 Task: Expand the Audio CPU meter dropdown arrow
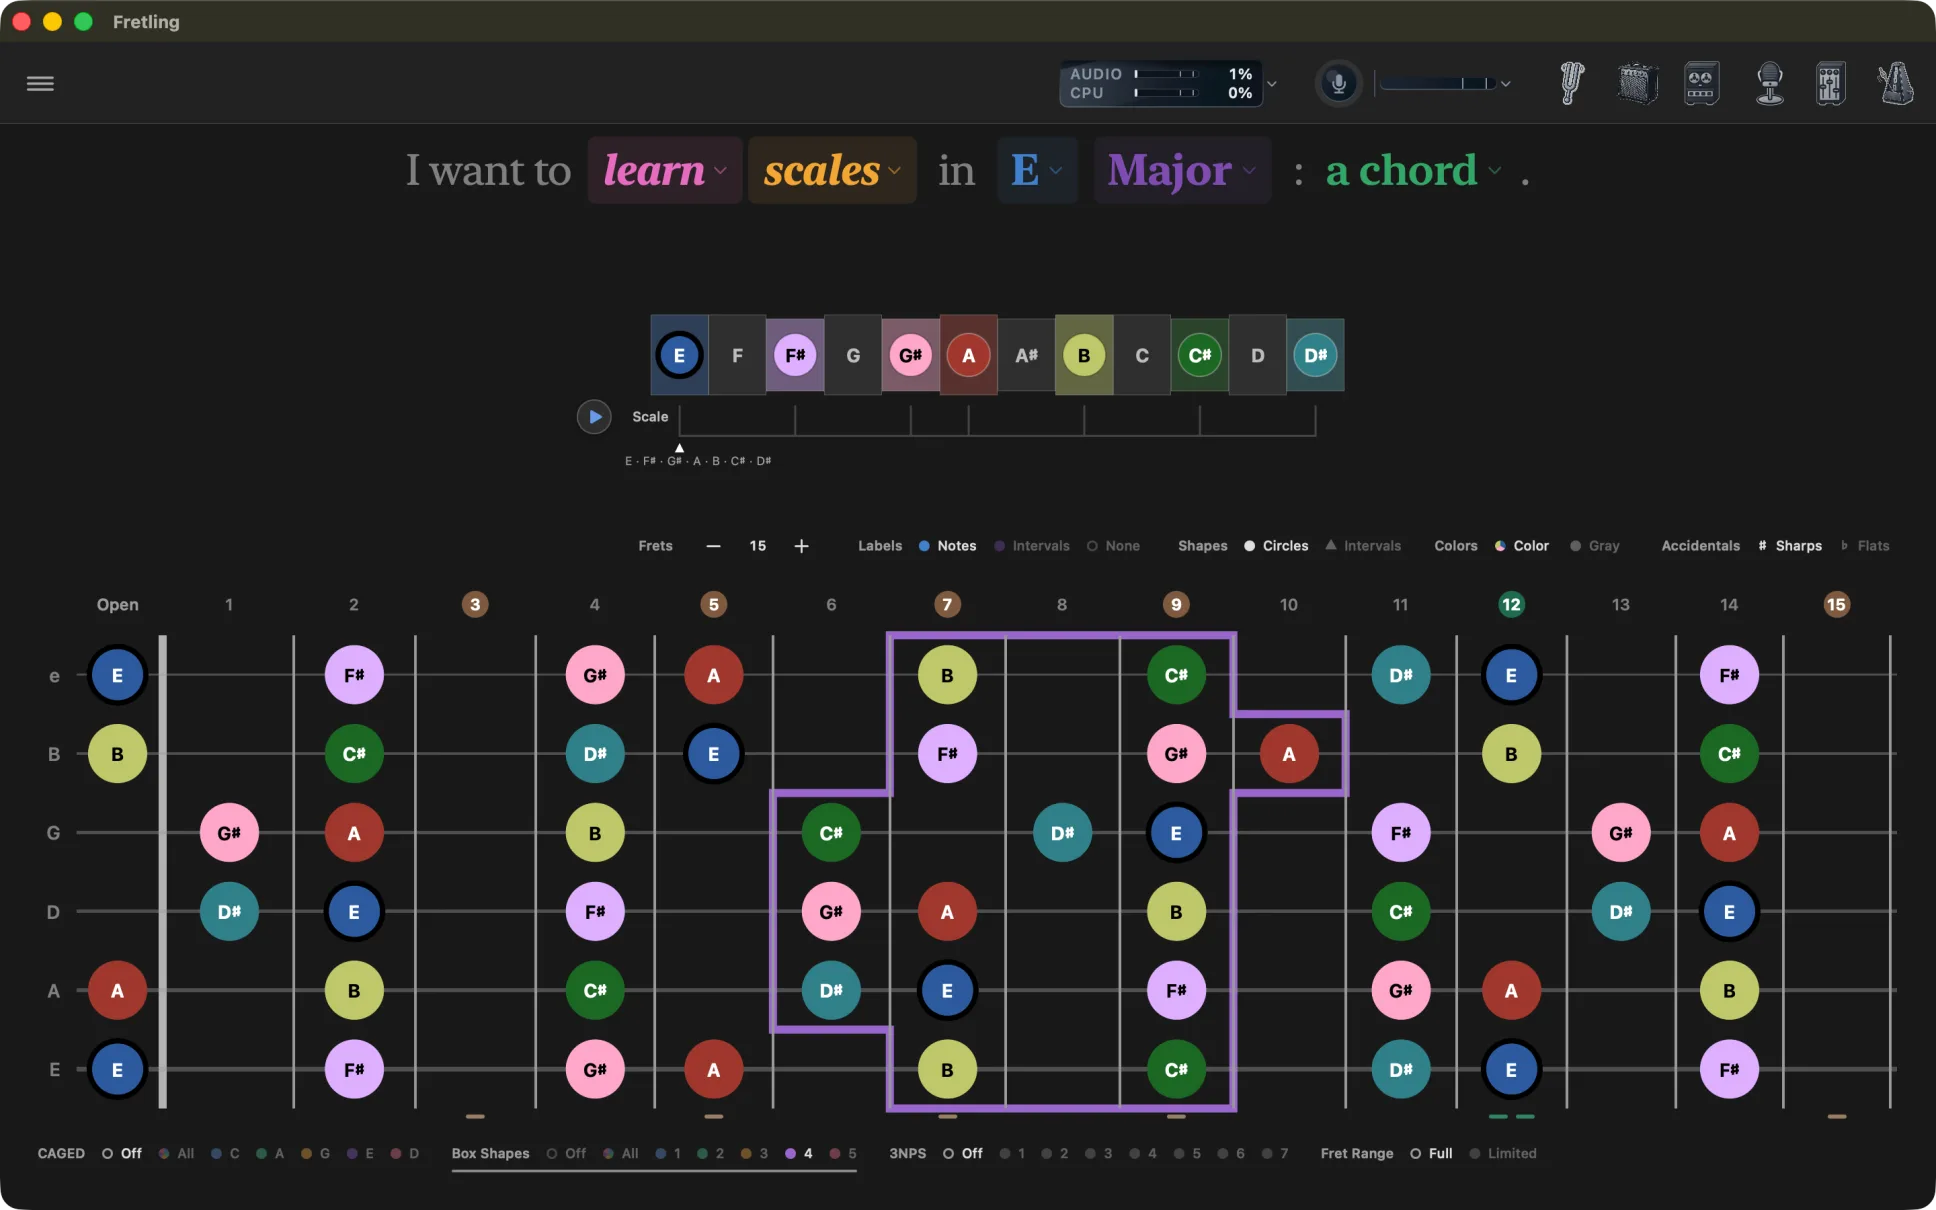click(x=1272, y=84)
